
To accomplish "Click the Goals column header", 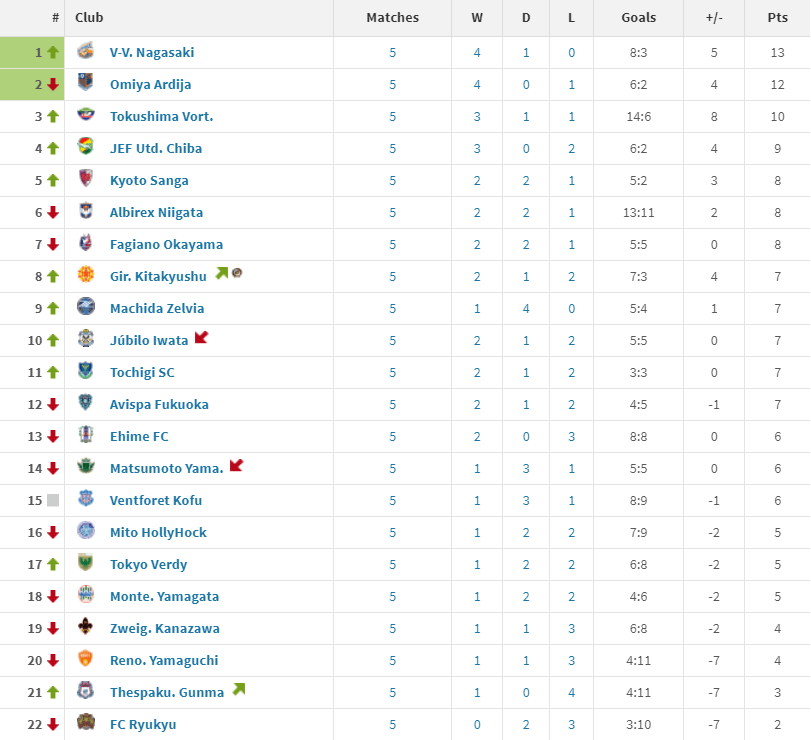I will (x=638, y=17).
